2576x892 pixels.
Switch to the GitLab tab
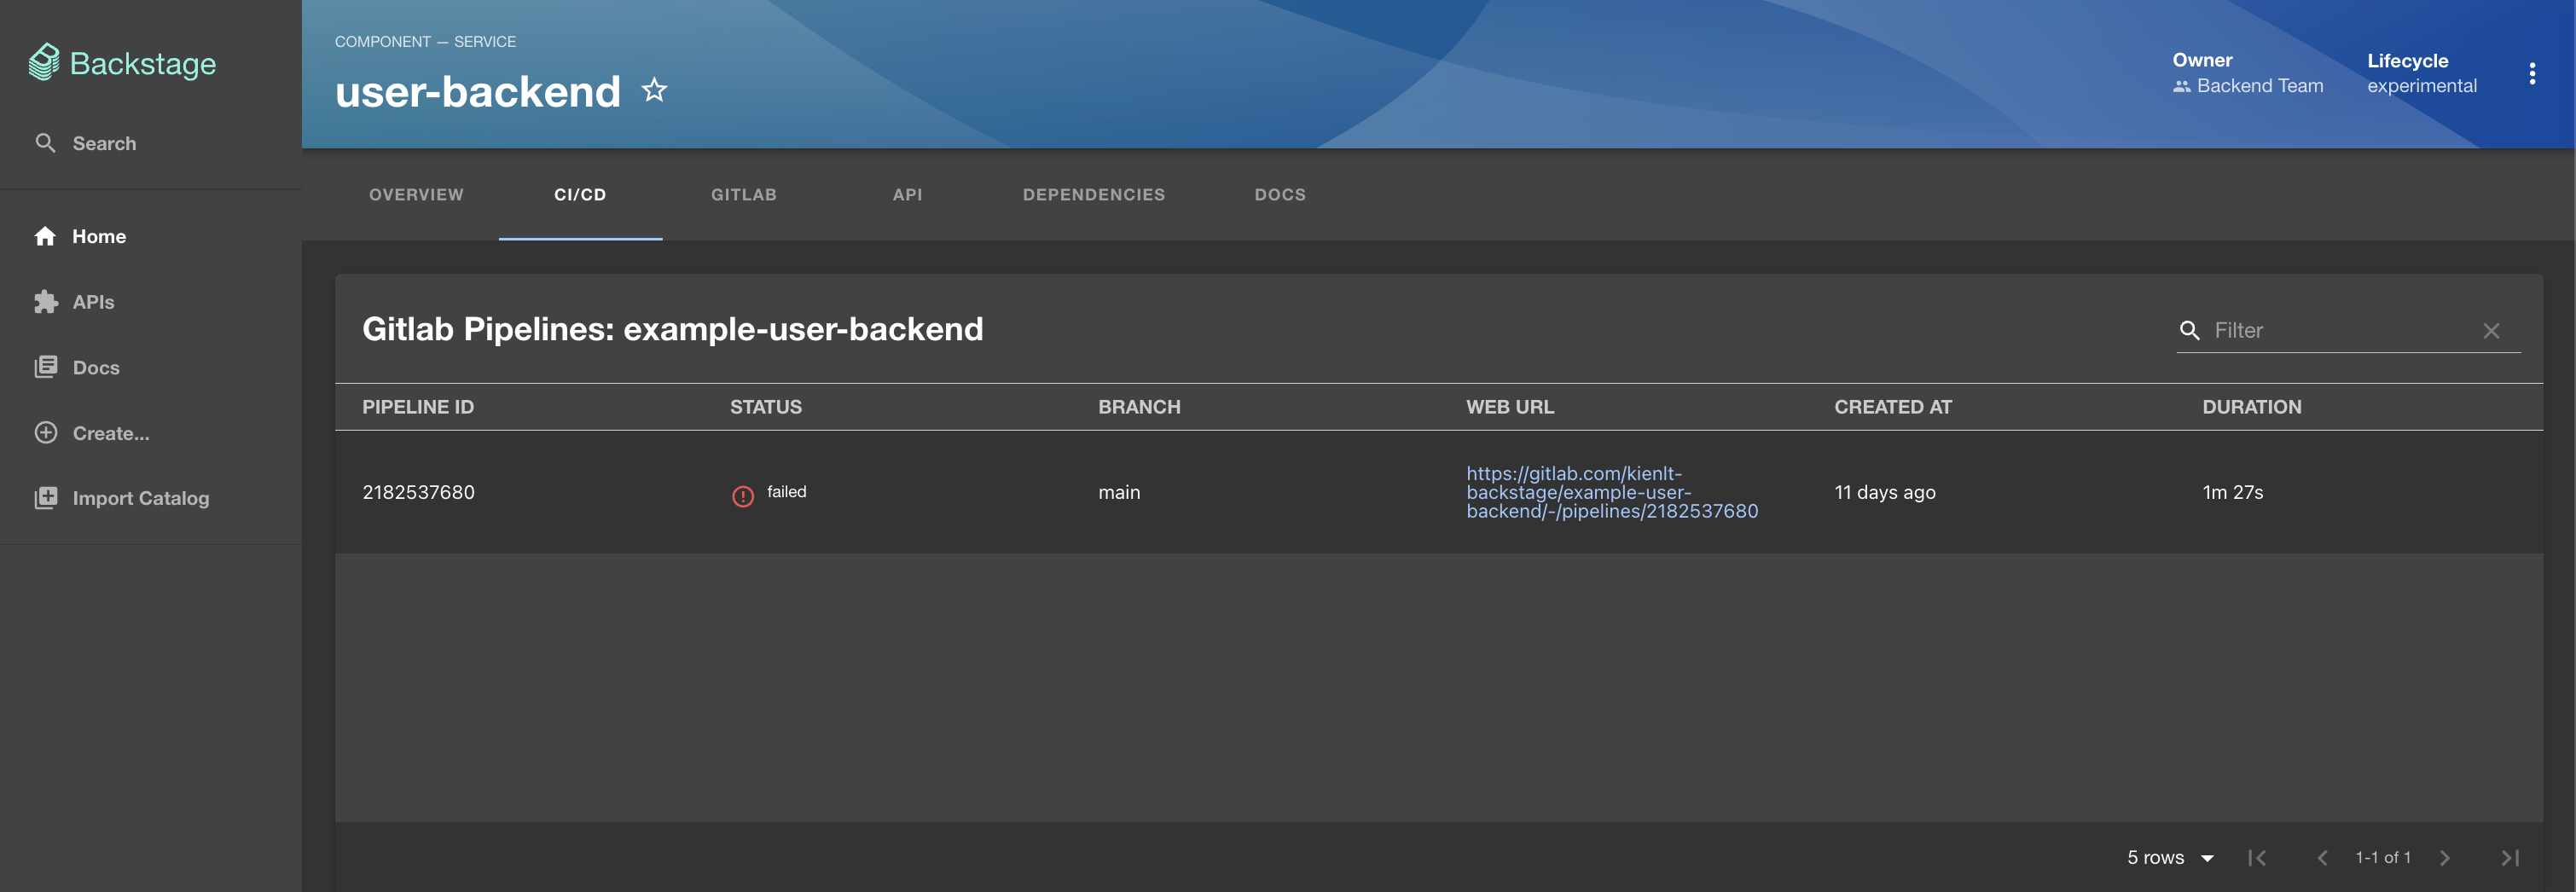pos(743,195)
